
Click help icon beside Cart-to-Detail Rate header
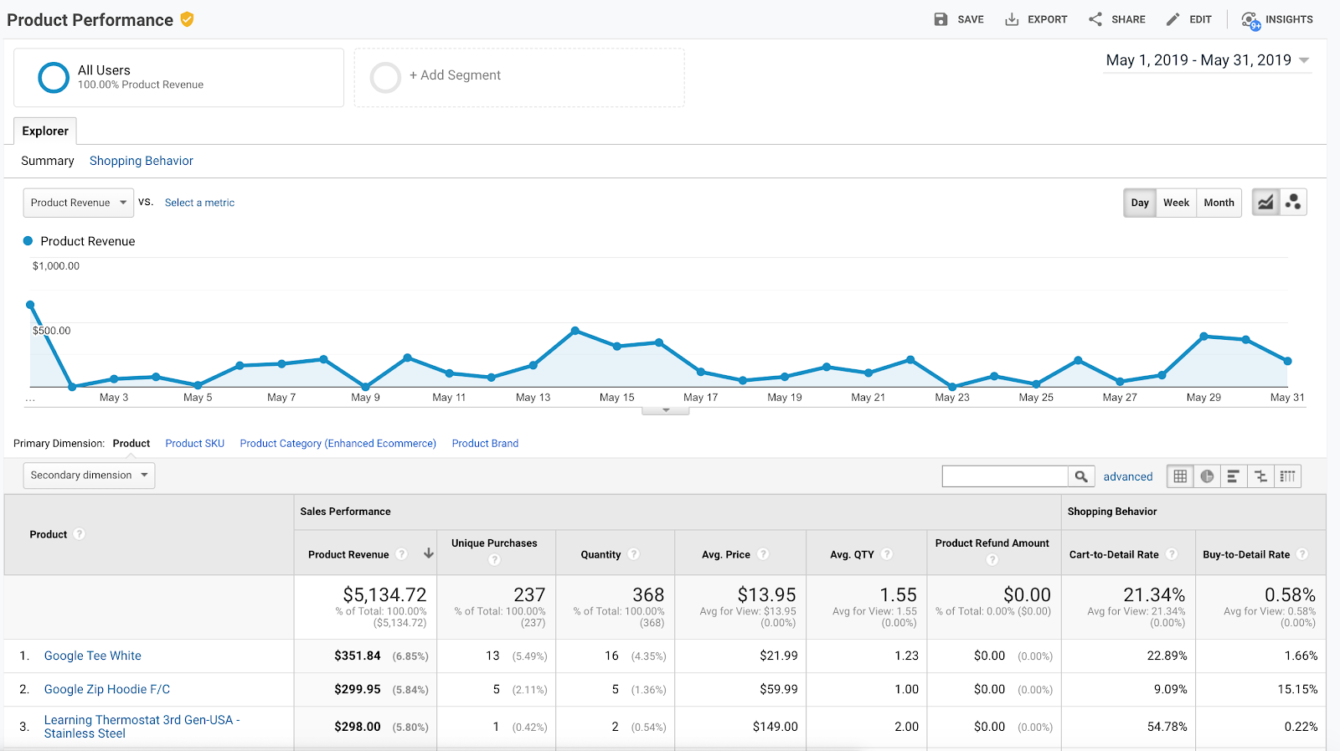1172,554
